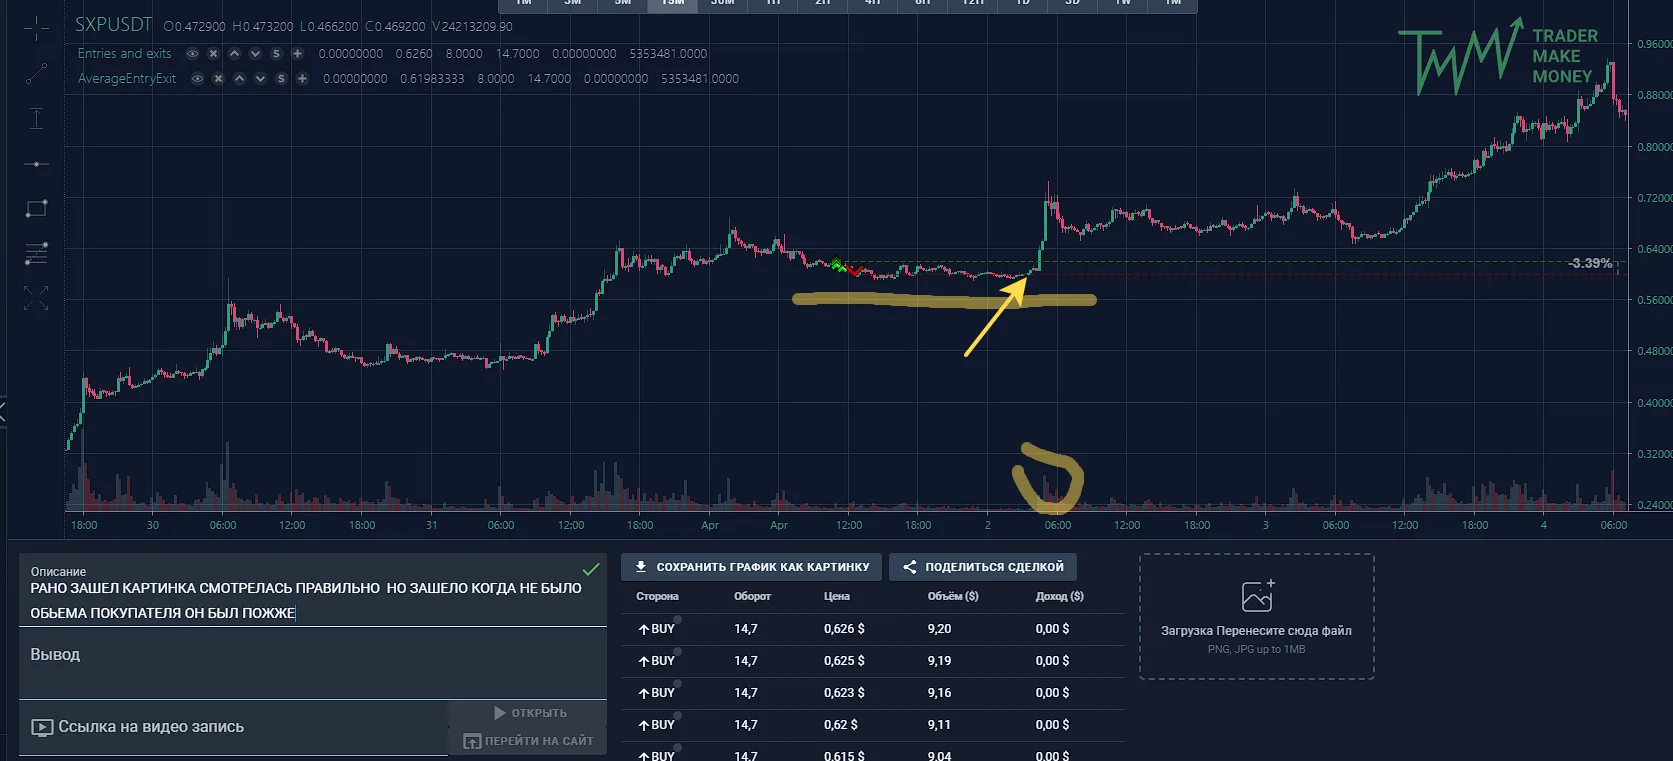The image size is (1673, 761).
Task: Click the share deal button
Action: pos(983,567)
